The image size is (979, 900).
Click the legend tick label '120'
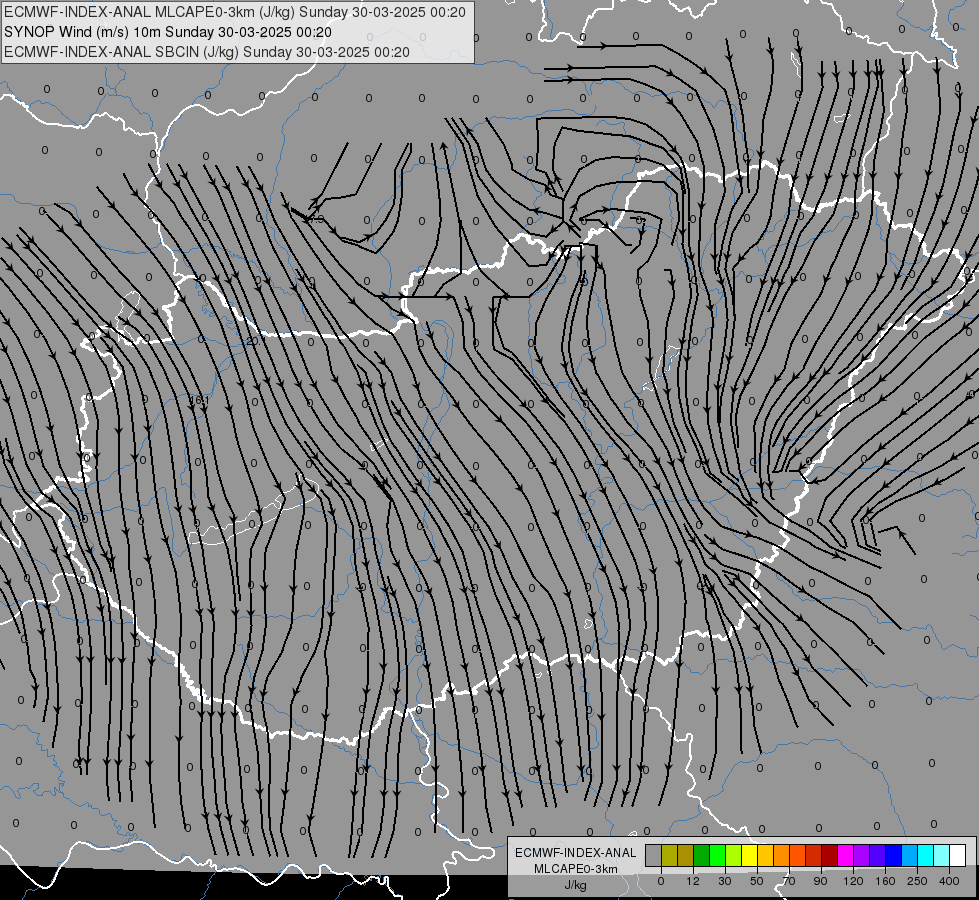pyautogui.click(x=853, y=881)
